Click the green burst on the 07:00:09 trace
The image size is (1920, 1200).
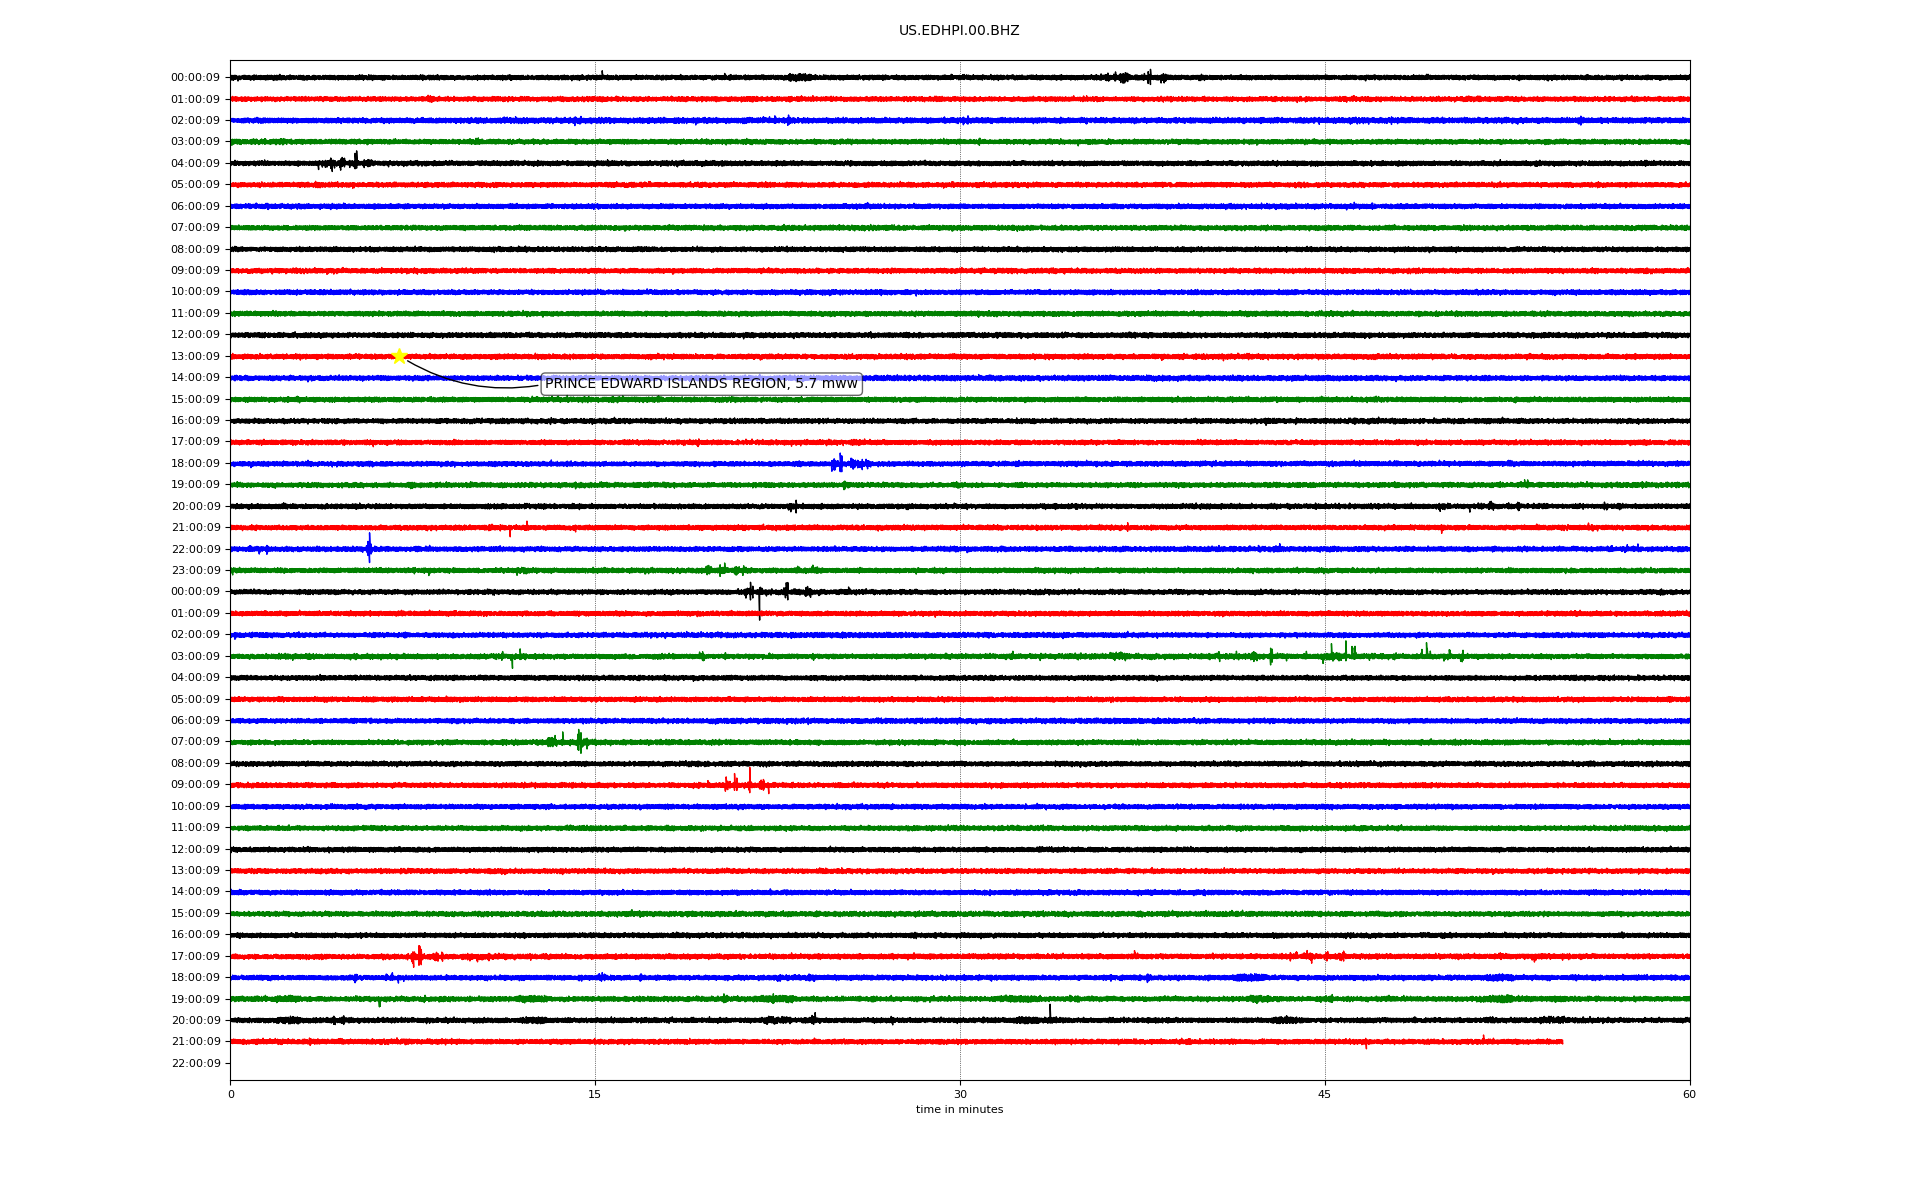click(x=578, y=741)
